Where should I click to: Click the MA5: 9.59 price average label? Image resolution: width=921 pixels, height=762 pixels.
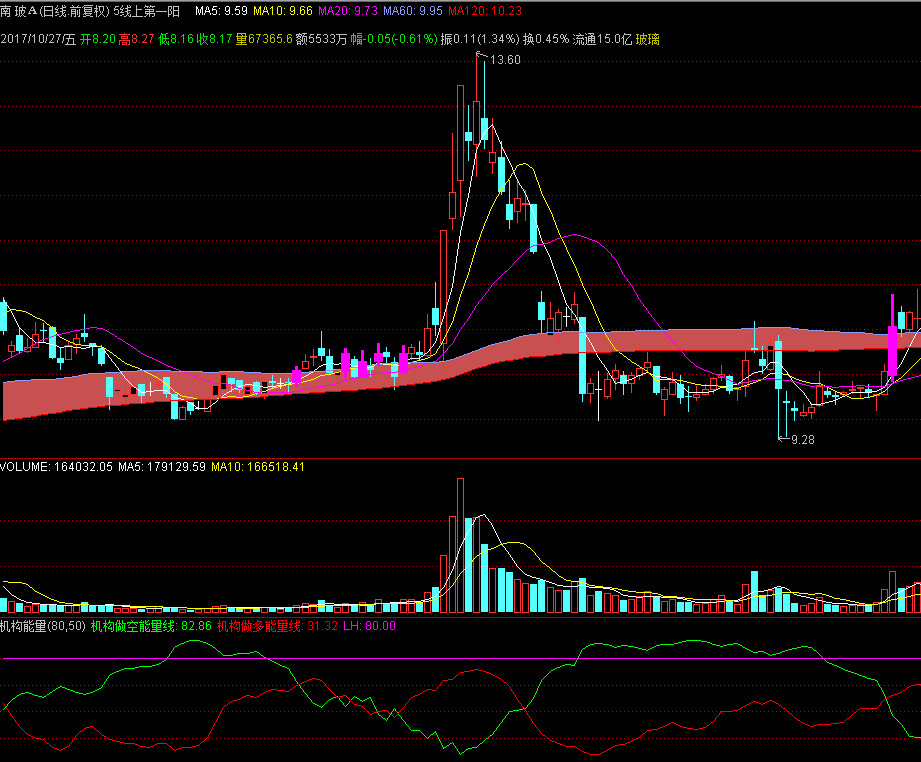[221, 11]
